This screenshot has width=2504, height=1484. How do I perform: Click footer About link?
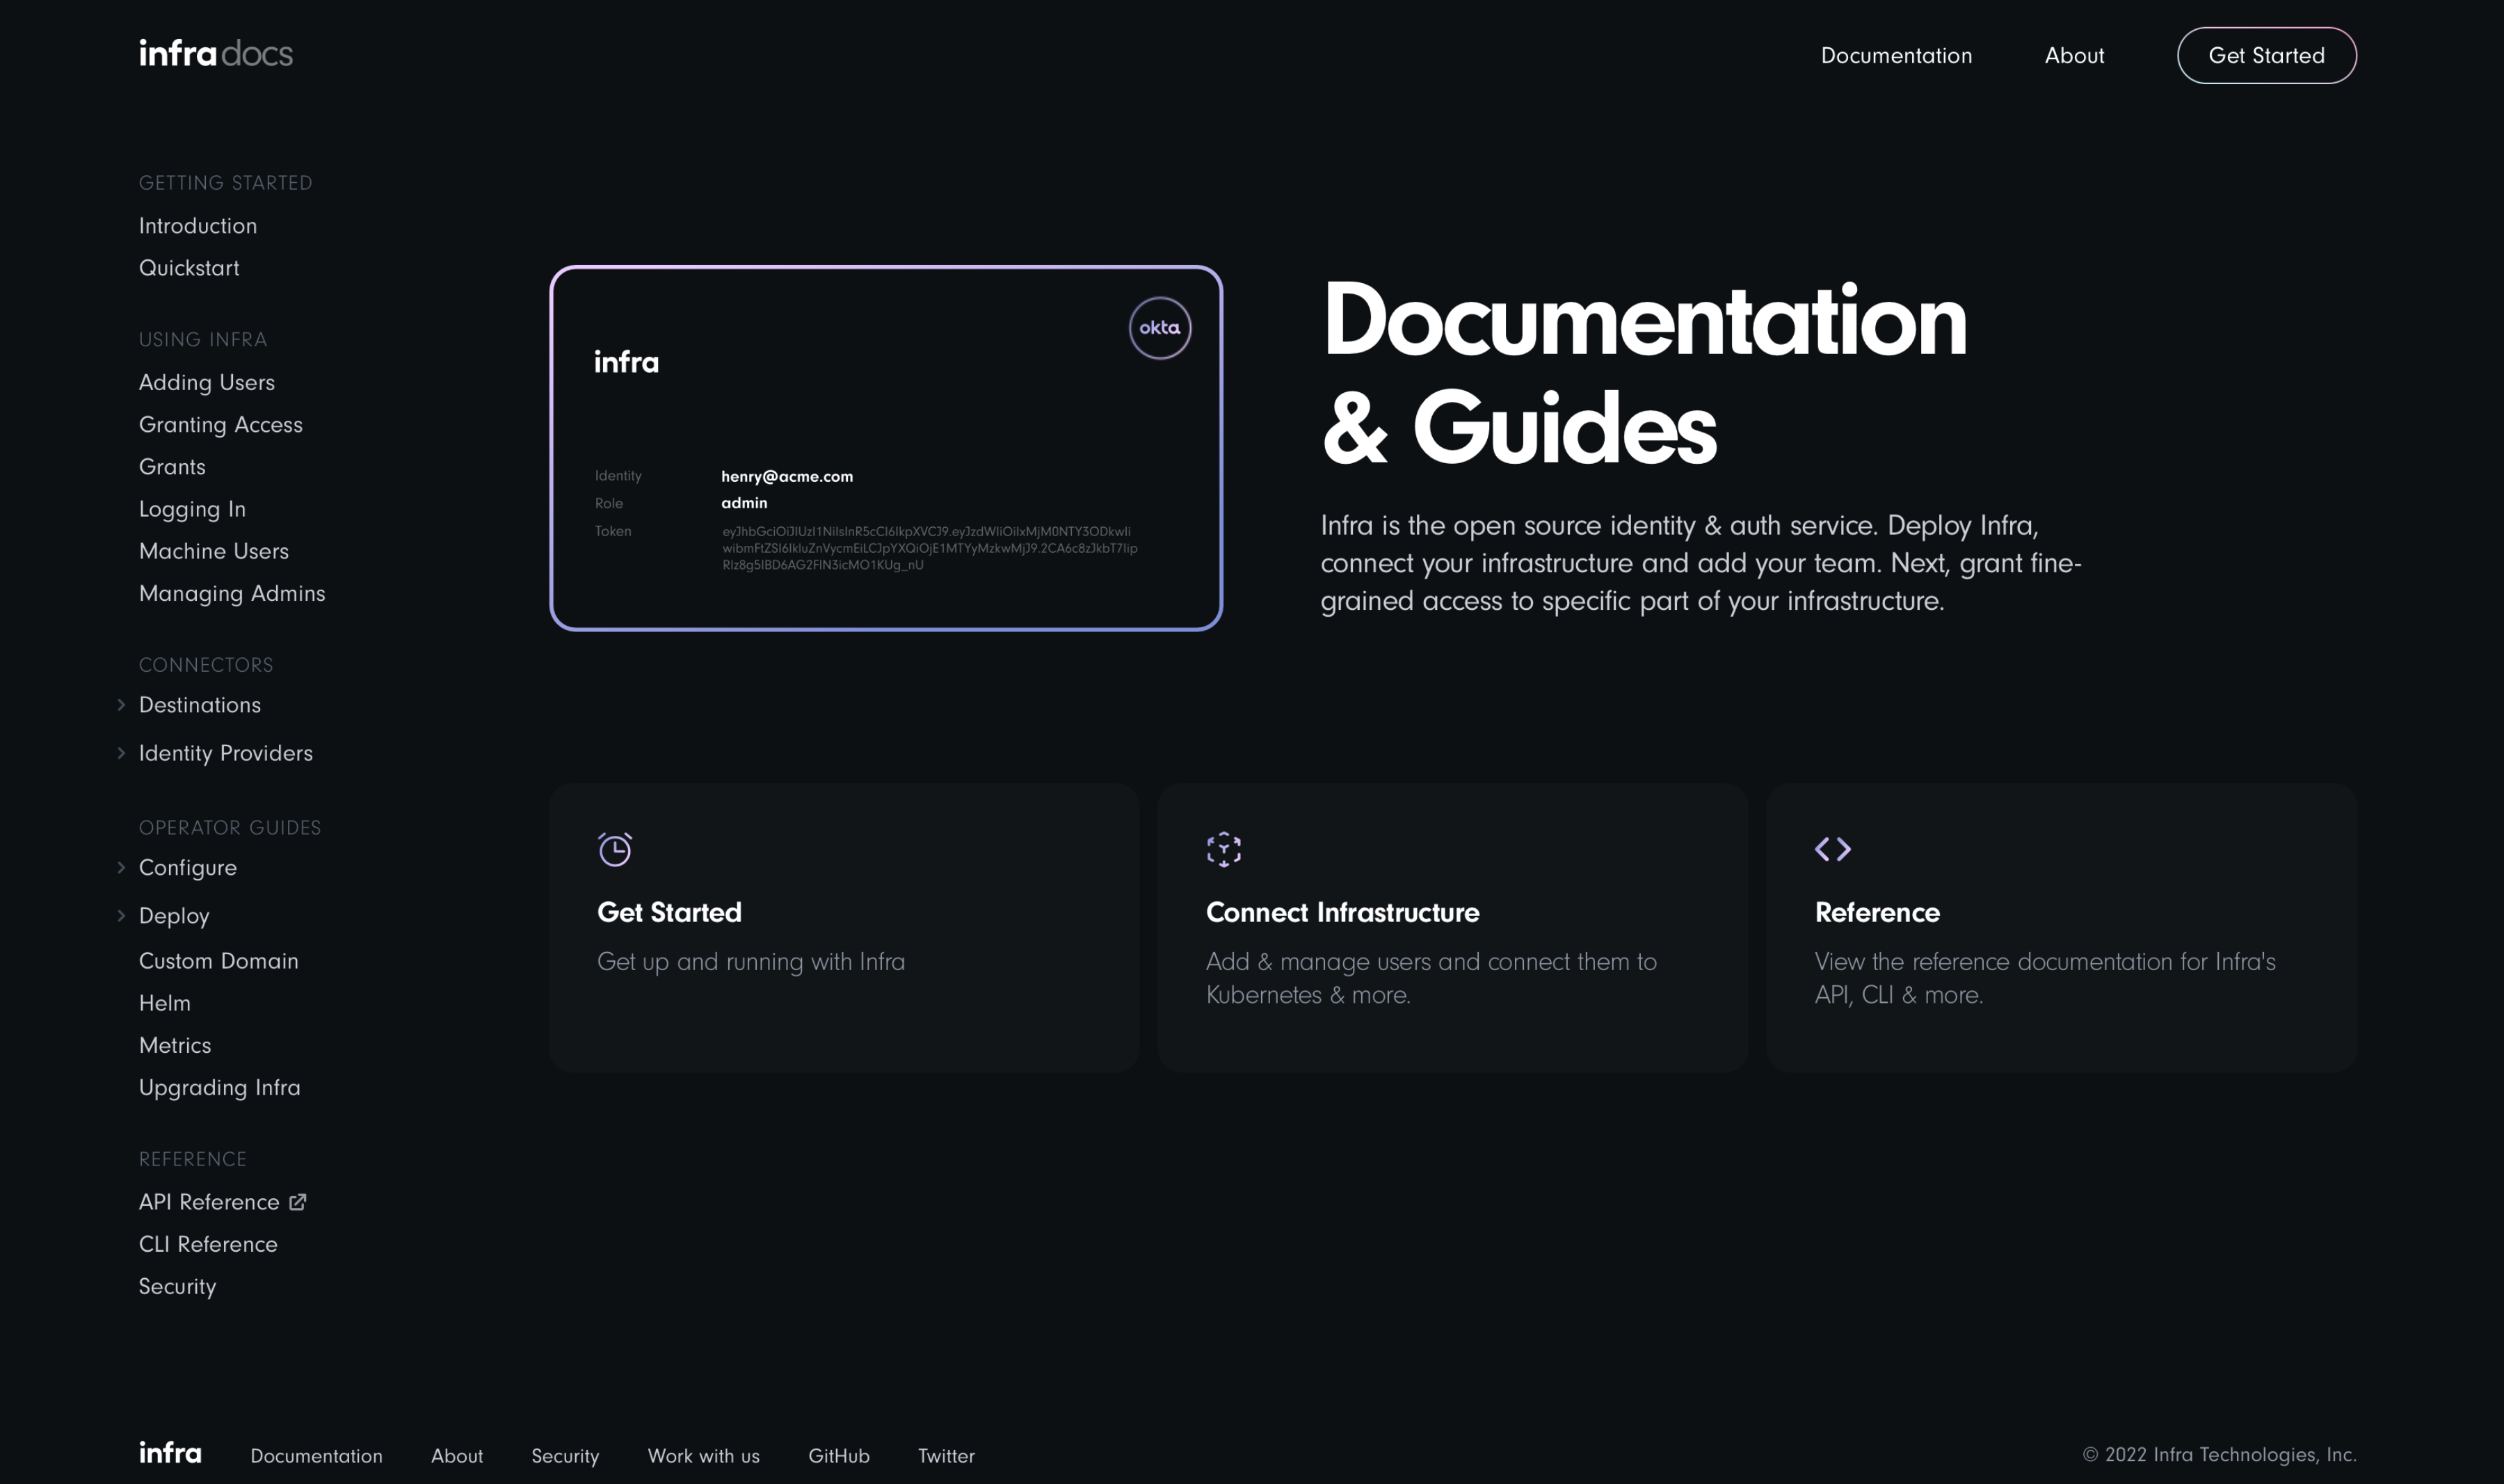click(x=457, y=1456)
